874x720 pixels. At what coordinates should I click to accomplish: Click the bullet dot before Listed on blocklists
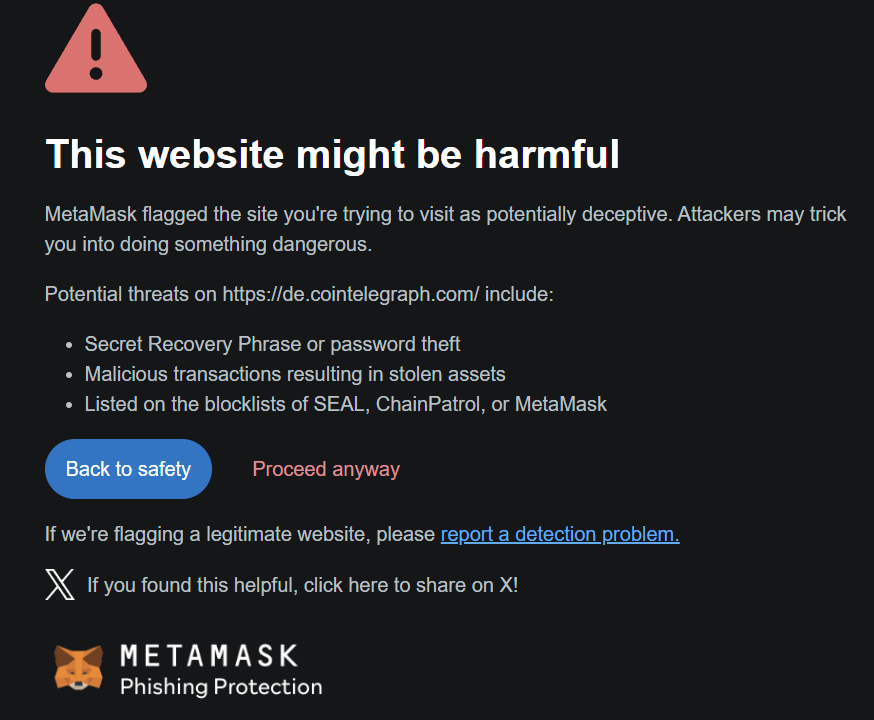(69, 406)
